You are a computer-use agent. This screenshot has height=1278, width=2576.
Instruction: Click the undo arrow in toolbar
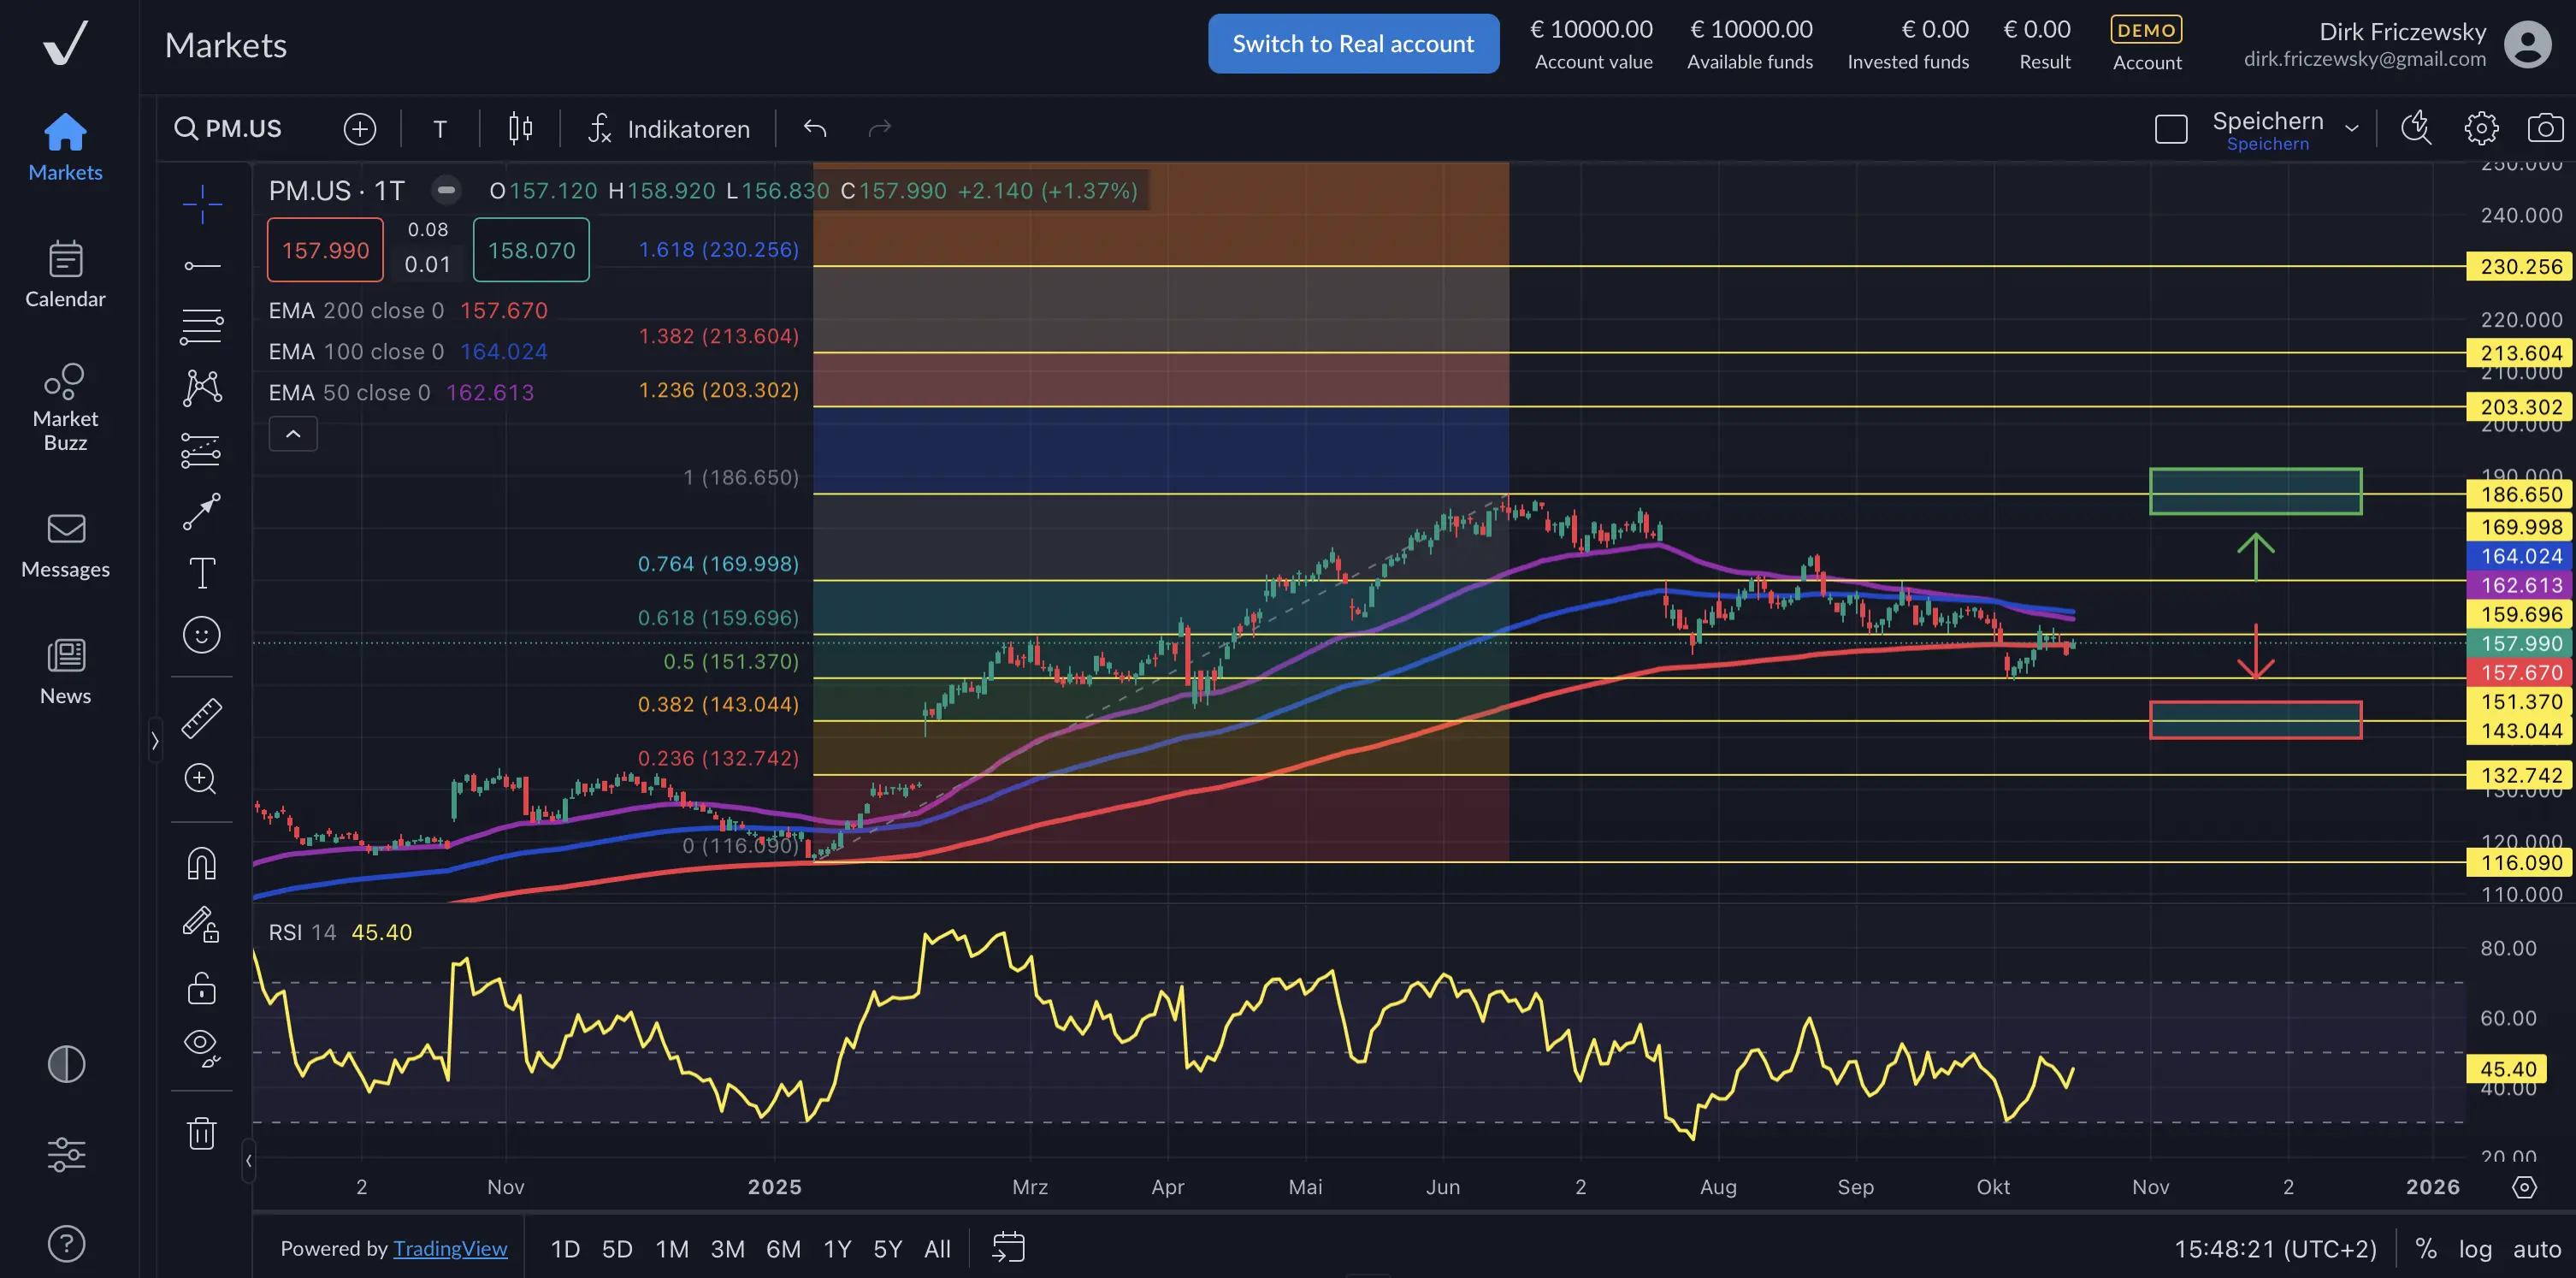coord(815,128)
